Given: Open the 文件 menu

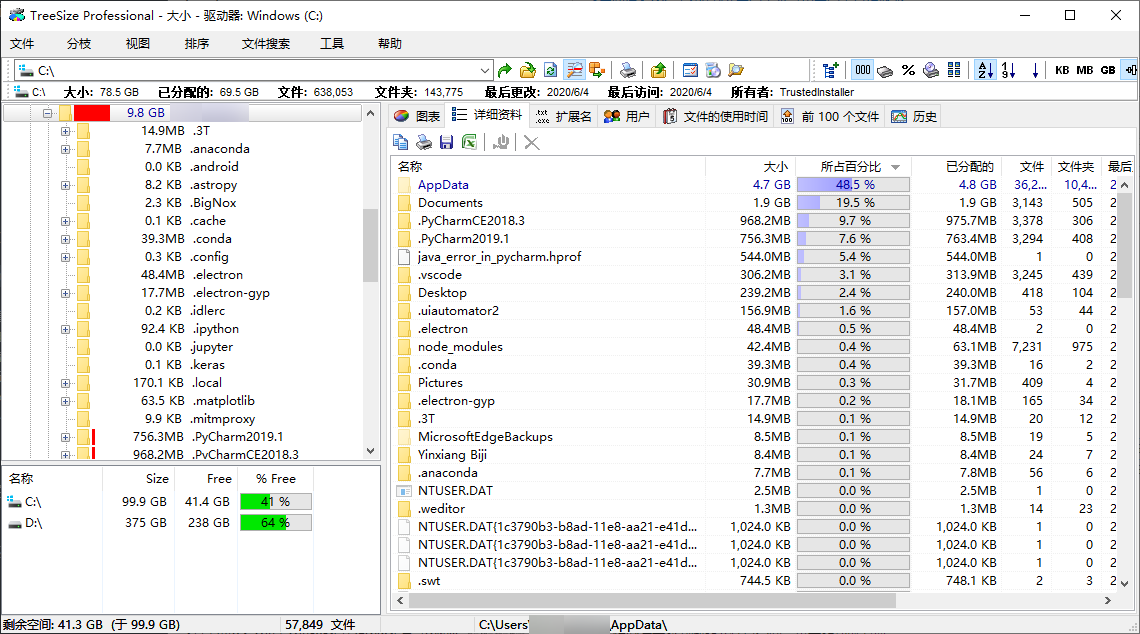Looking at the screenshot, I should coord(22,44).
